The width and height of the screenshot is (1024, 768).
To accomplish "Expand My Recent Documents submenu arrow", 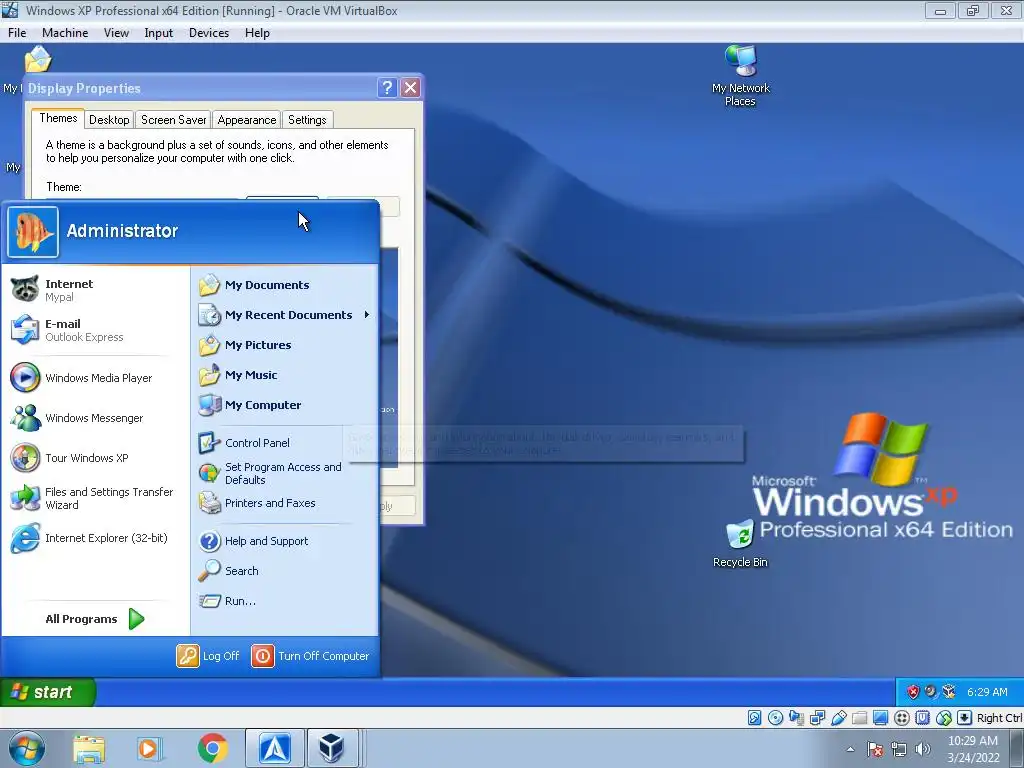I will pyautogui.click(x=367, y=315).
